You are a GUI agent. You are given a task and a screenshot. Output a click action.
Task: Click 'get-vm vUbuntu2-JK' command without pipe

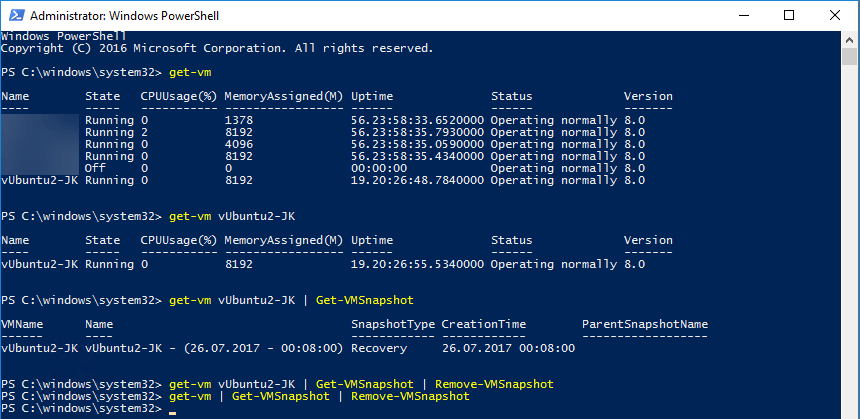click(232, 217)
